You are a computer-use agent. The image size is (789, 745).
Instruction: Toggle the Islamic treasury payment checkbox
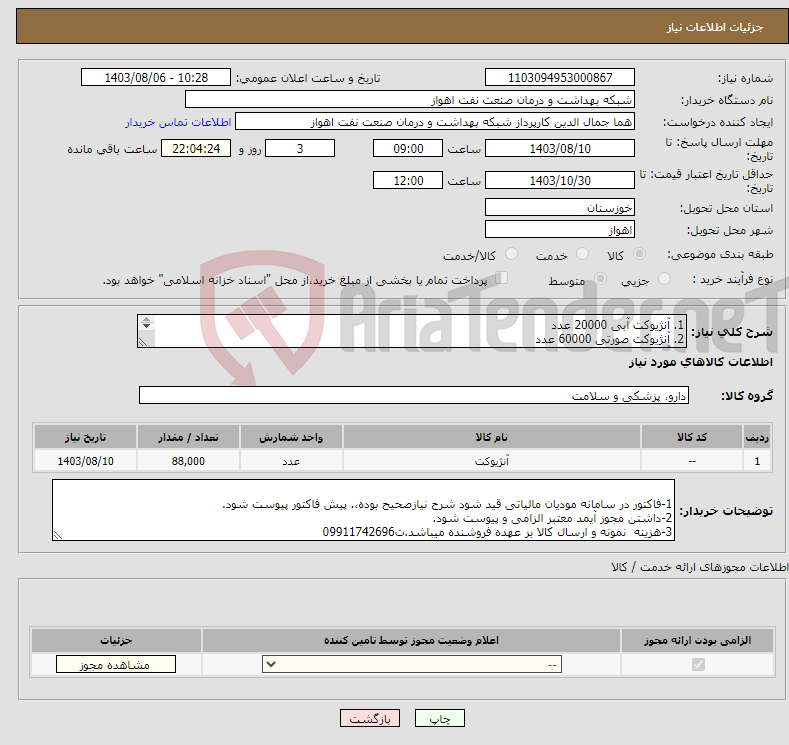(x=501, y=278)
